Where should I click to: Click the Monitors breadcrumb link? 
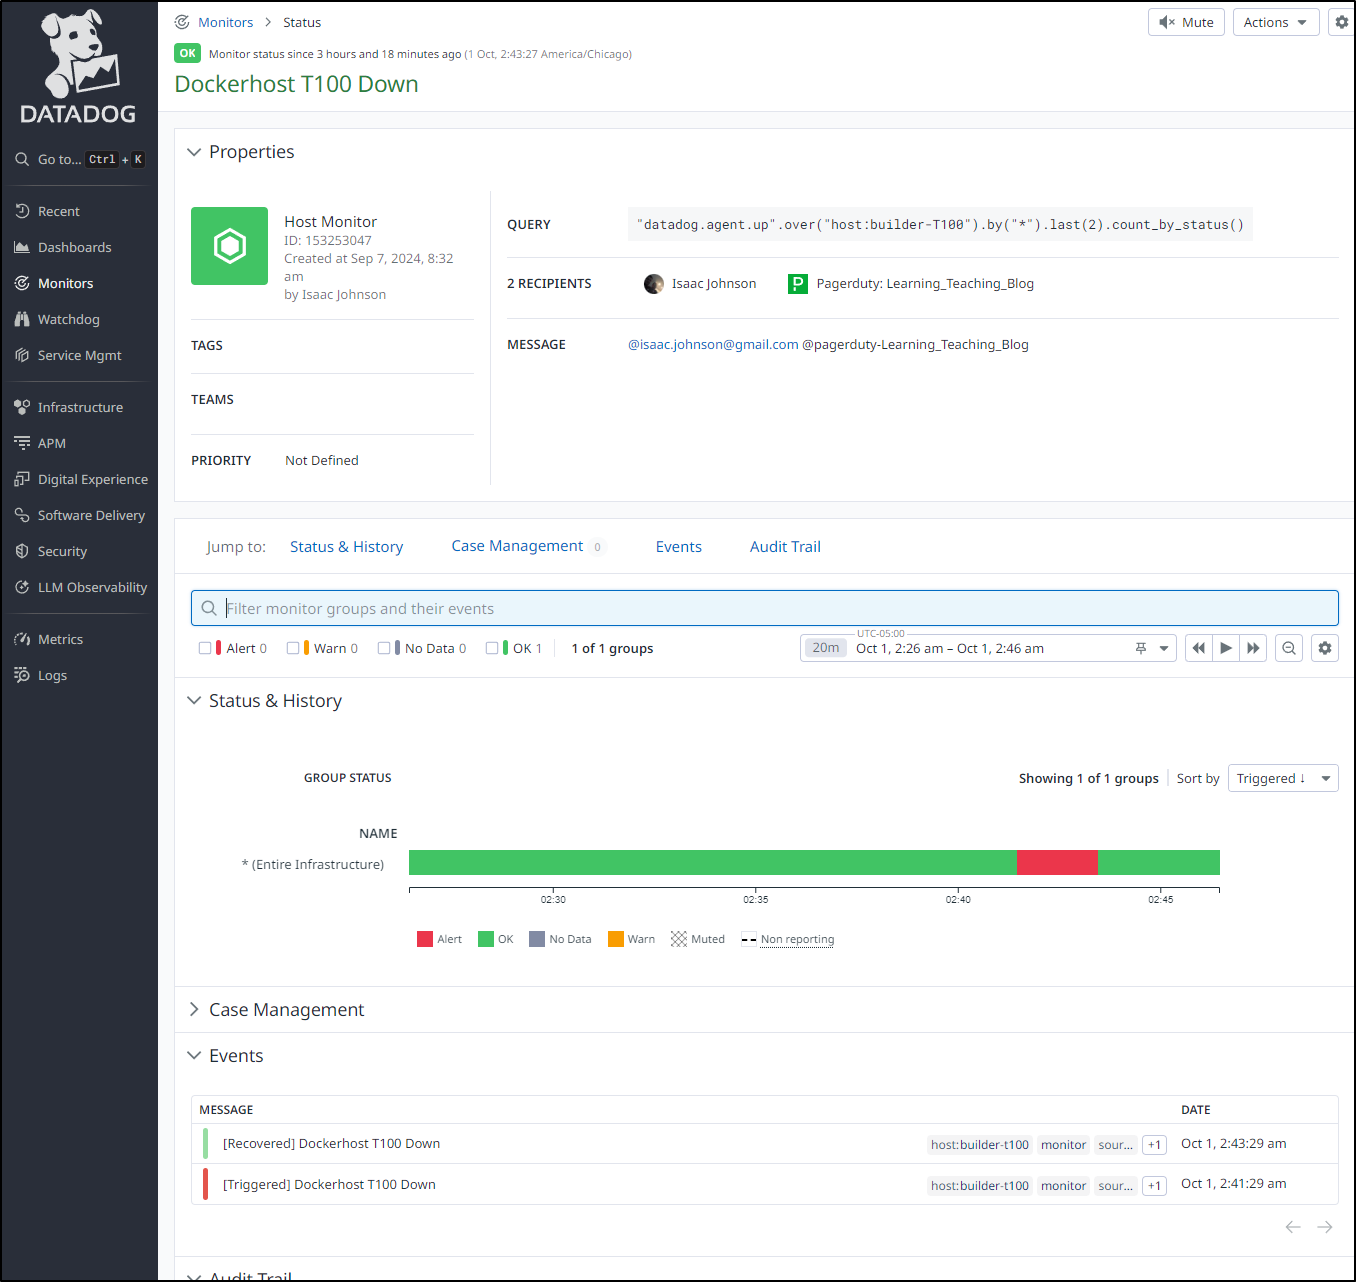pos(226,22)
